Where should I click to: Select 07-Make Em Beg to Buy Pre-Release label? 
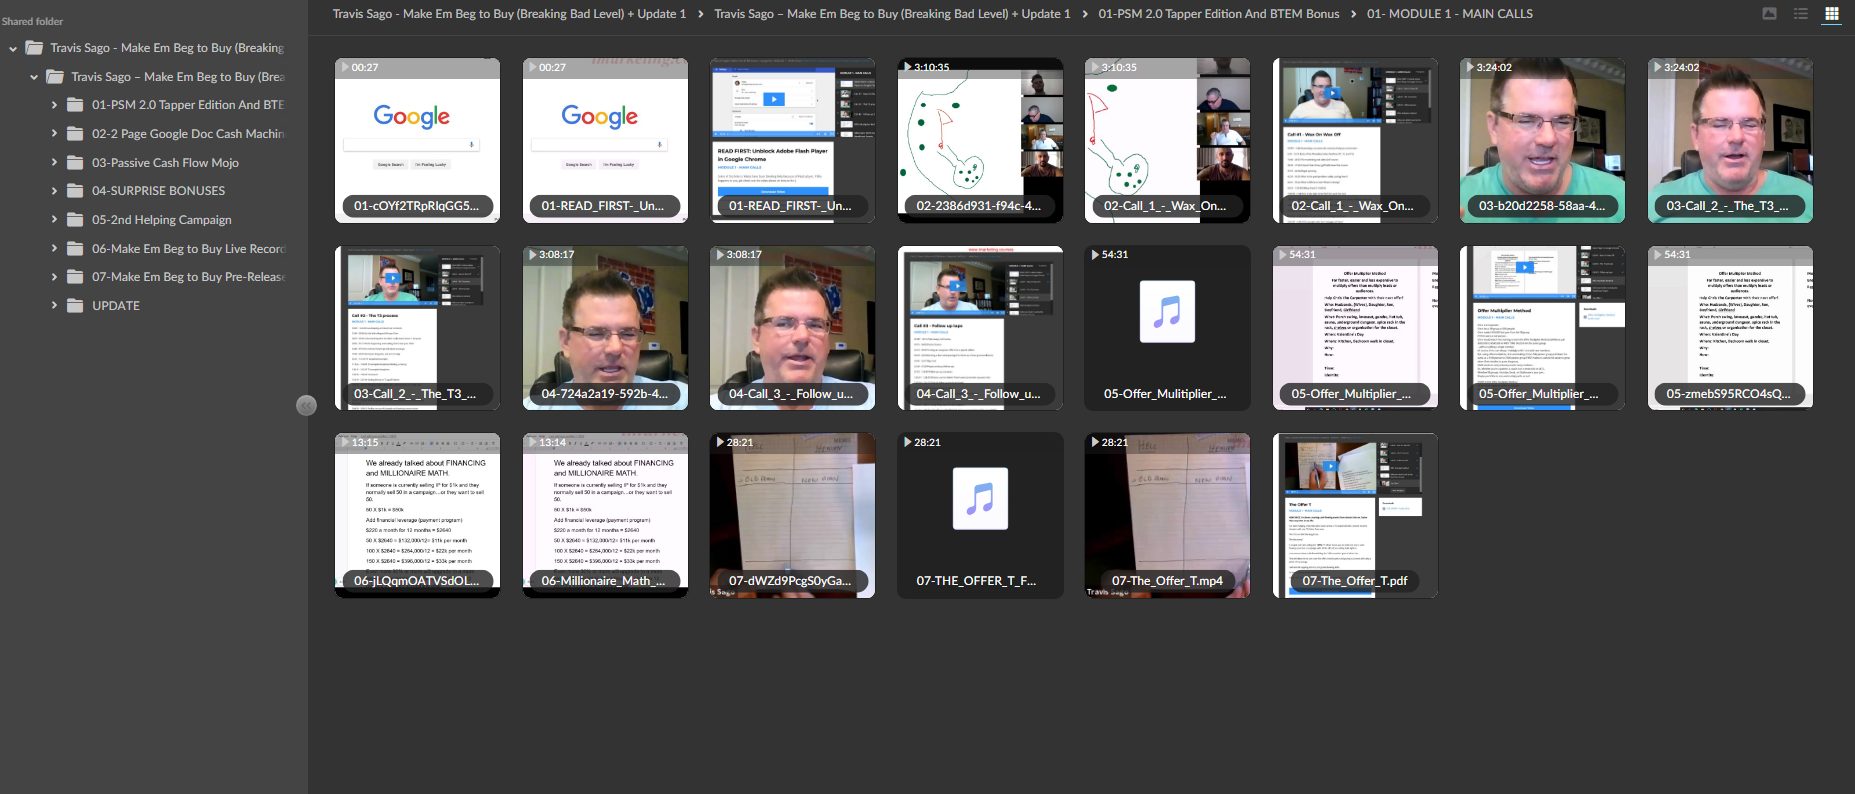pos(188,277)
